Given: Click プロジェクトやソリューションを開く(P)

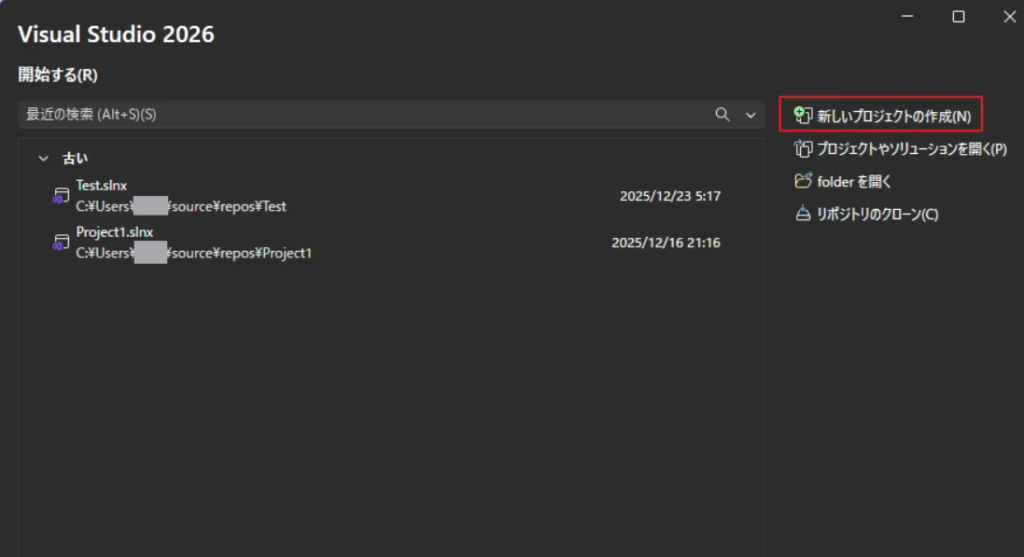Looking at the screenshot, I should [901, 149].
